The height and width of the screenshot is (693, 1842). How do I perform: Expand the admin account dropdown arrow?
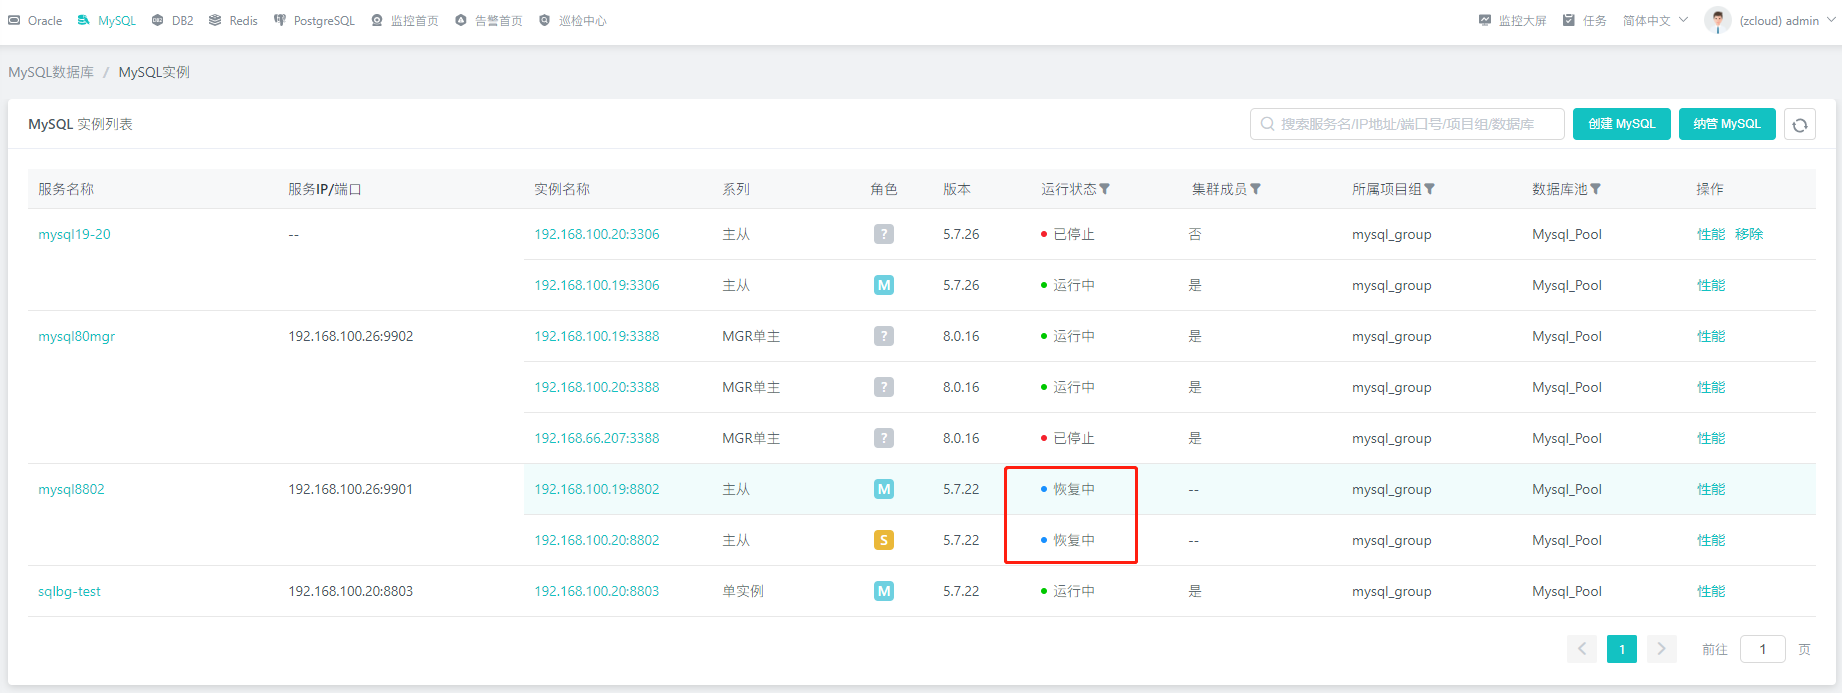(x=1831, y=20)
